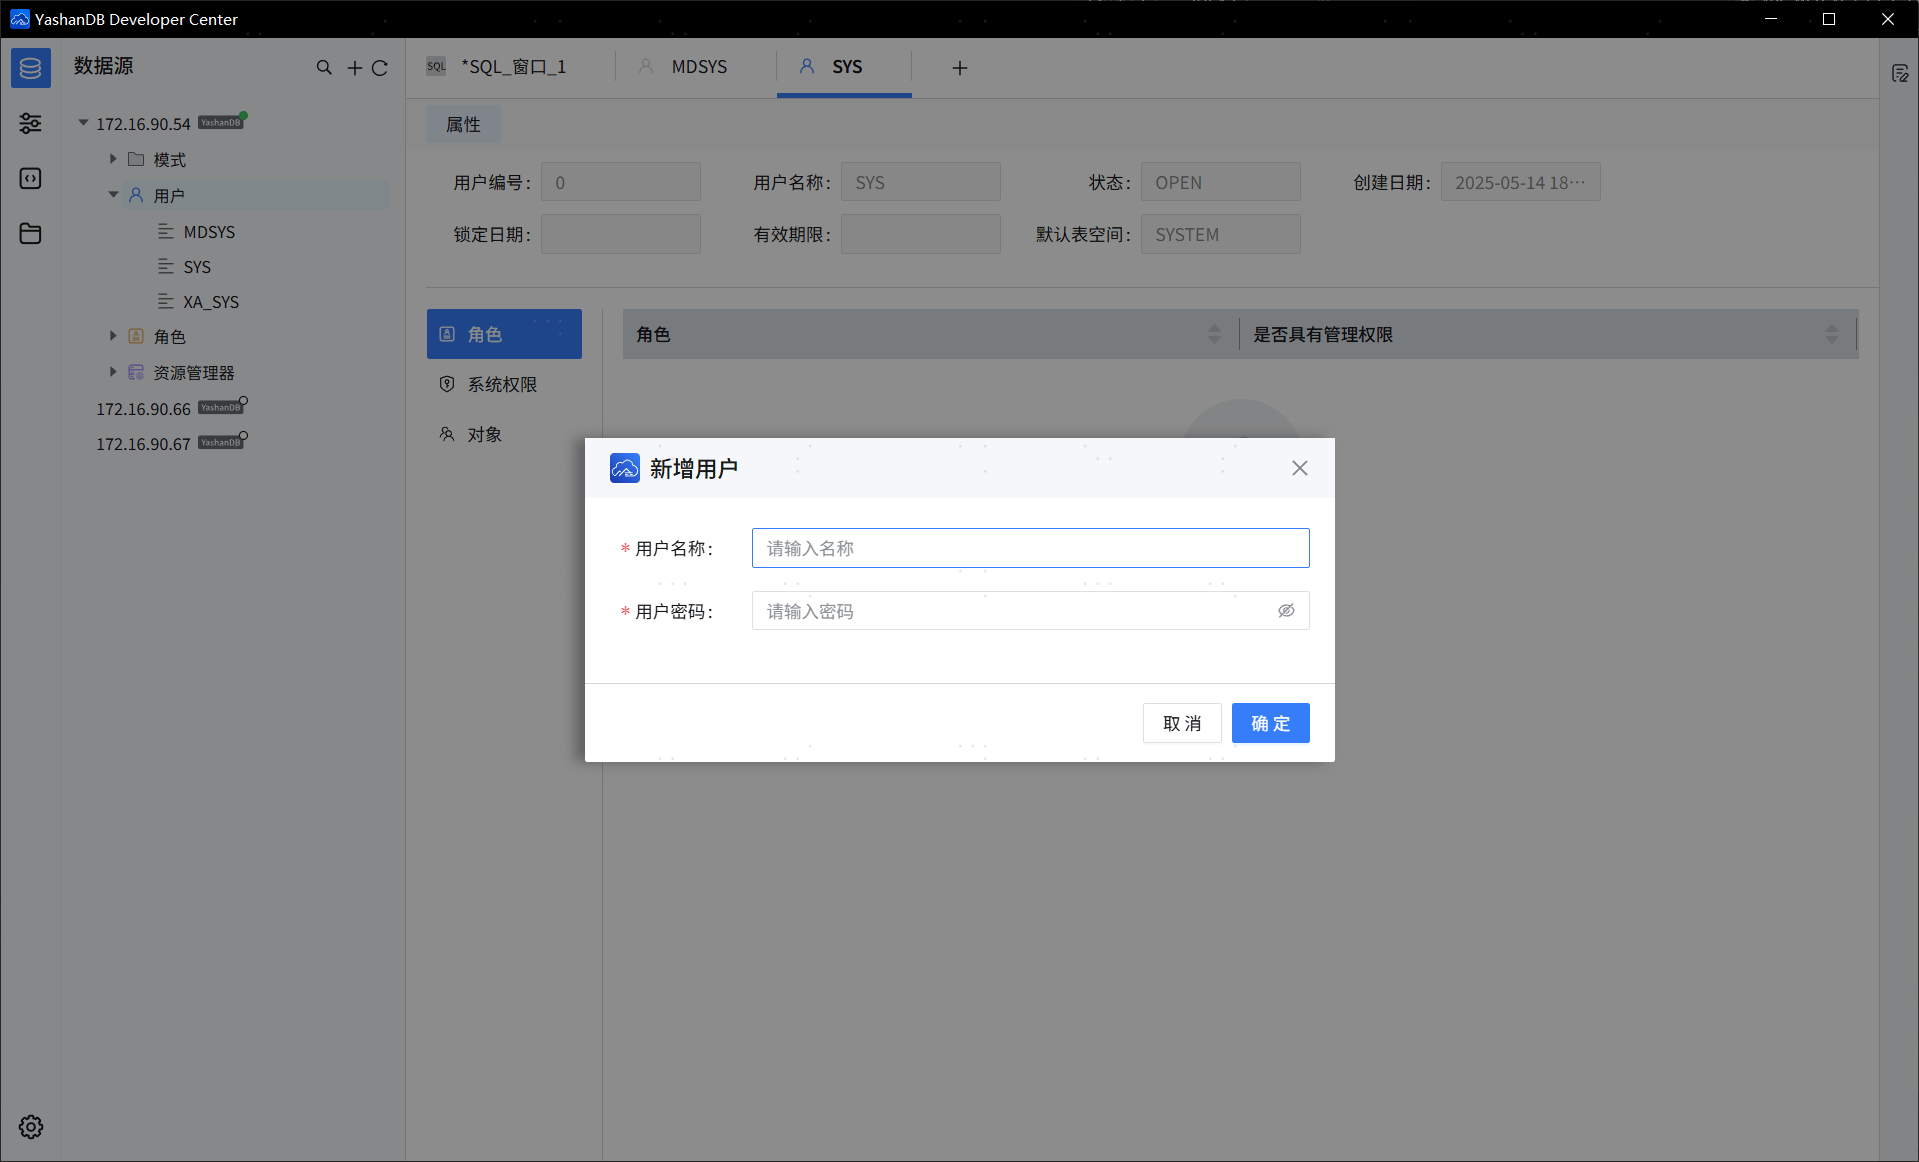
Task: Search data sources with magnifier icon
Action: (324, 68)
